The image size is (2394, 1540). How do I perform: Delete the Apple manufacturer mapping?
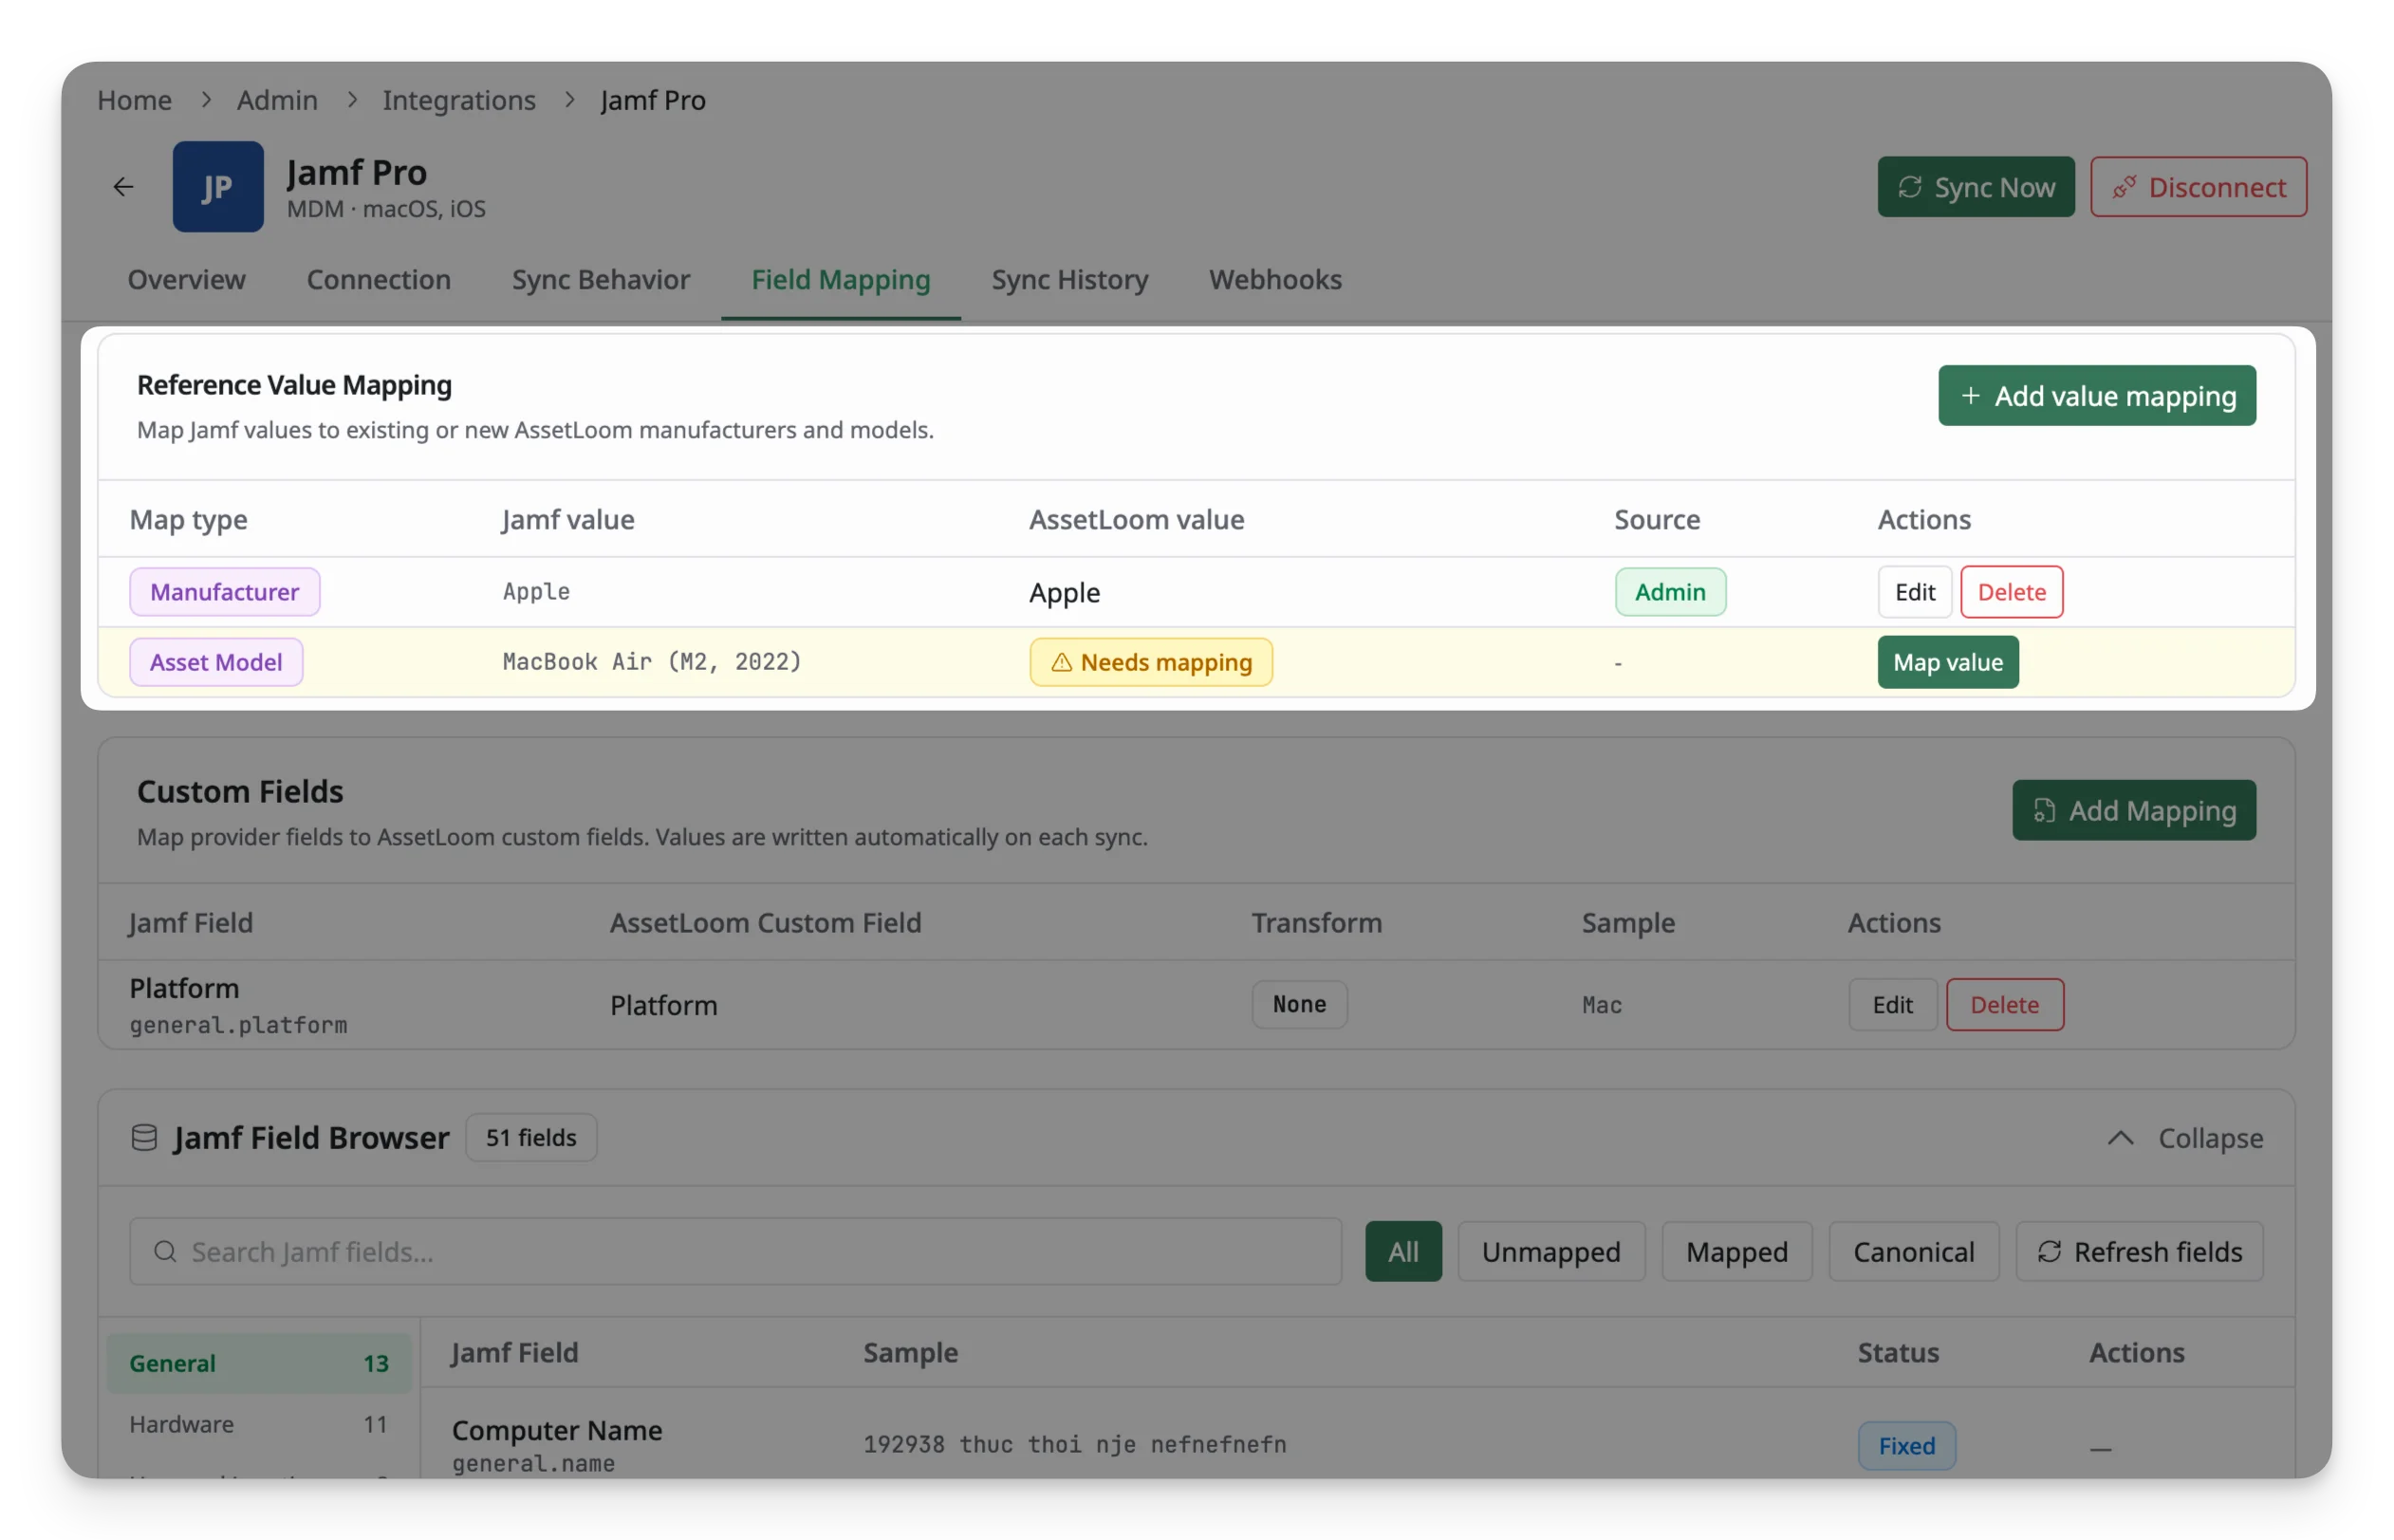[x=2011, y=592]
